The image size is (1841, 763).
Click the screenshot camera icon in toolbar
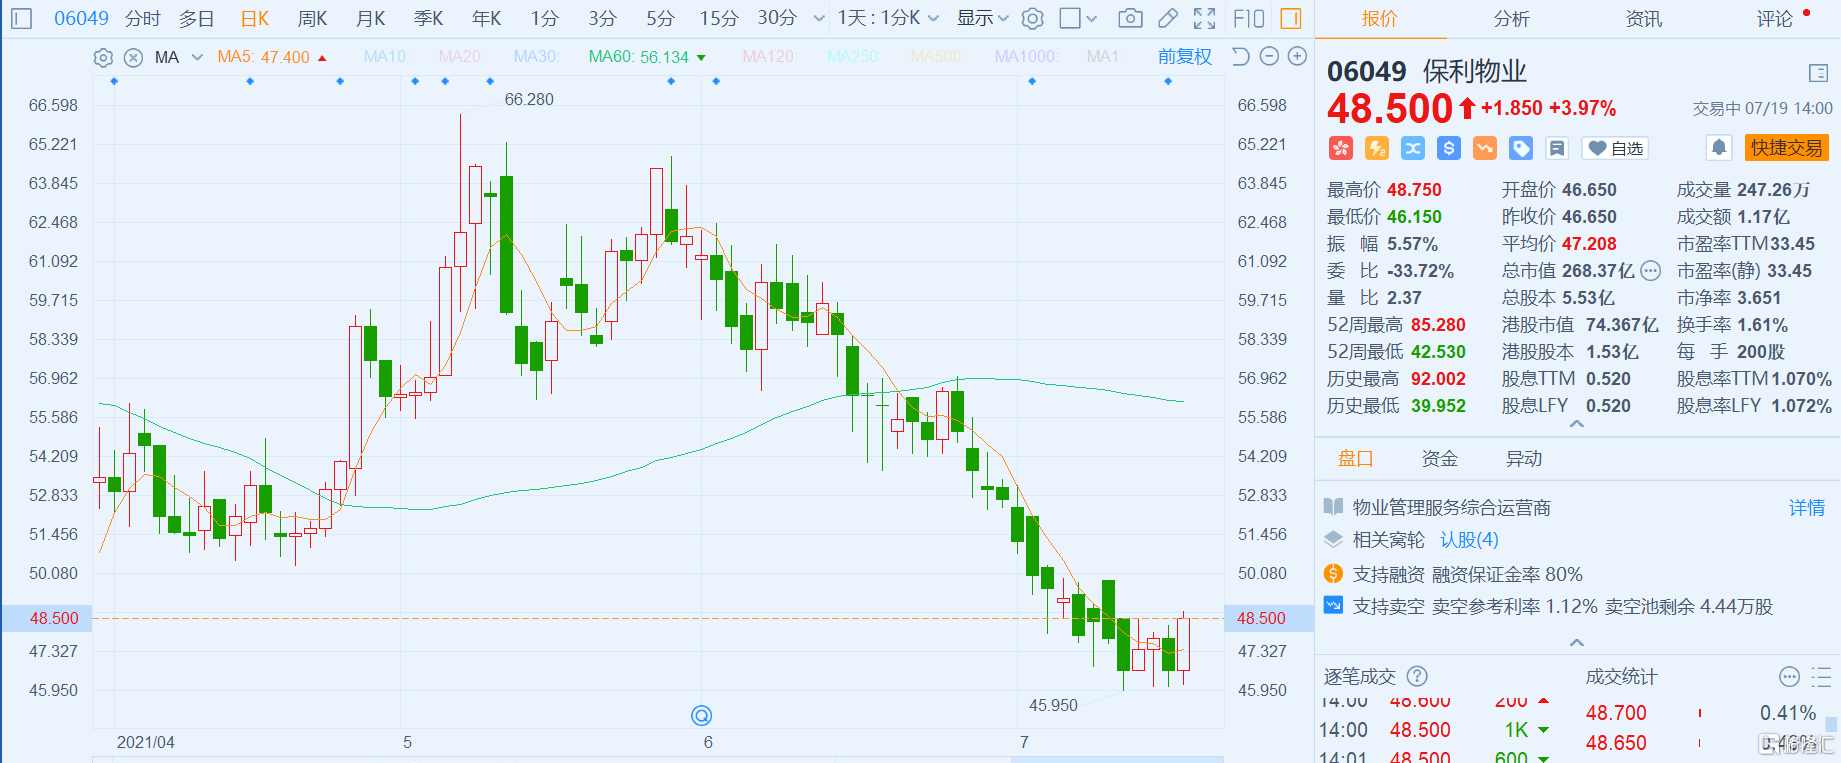click(1130, 18)
